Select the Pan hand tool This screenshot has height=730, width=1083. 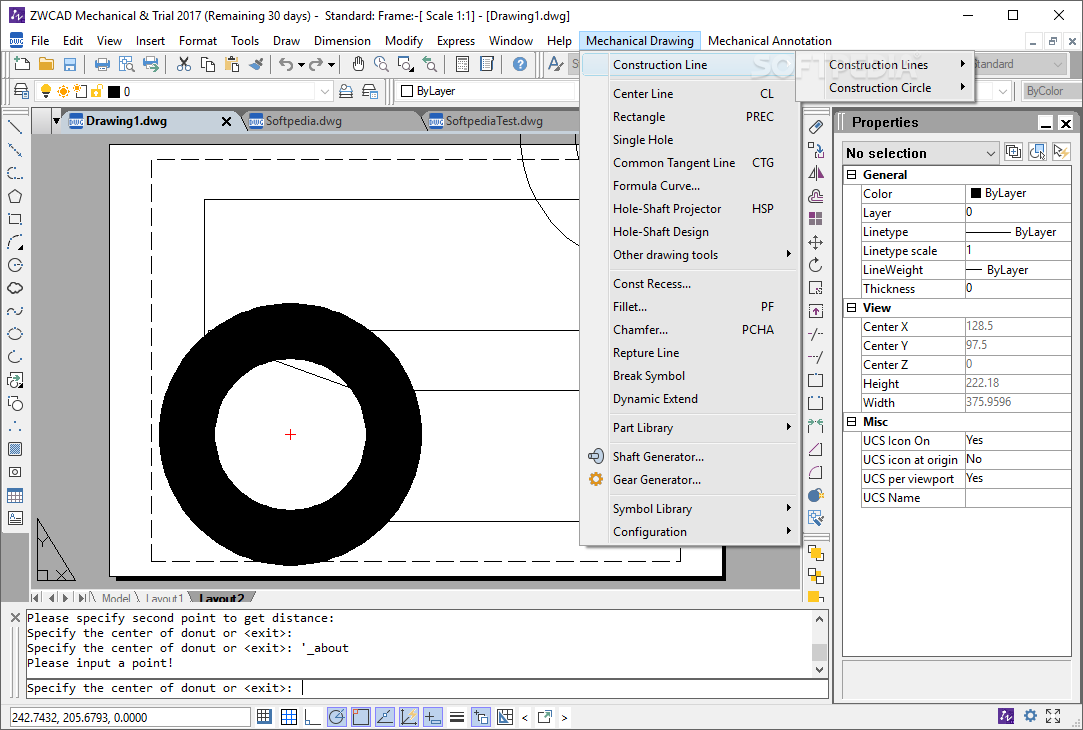coord(358,64)
